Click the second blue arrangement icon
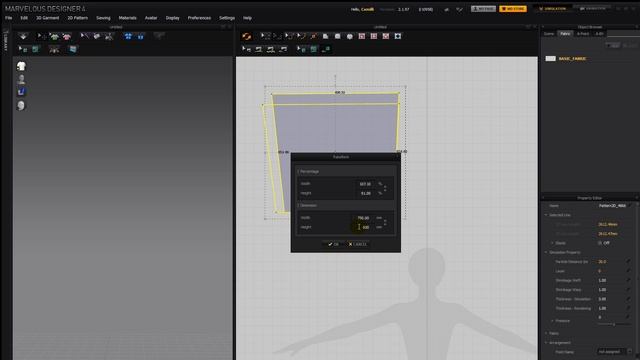This screenshot has width=640, height=360. [140, 36]
